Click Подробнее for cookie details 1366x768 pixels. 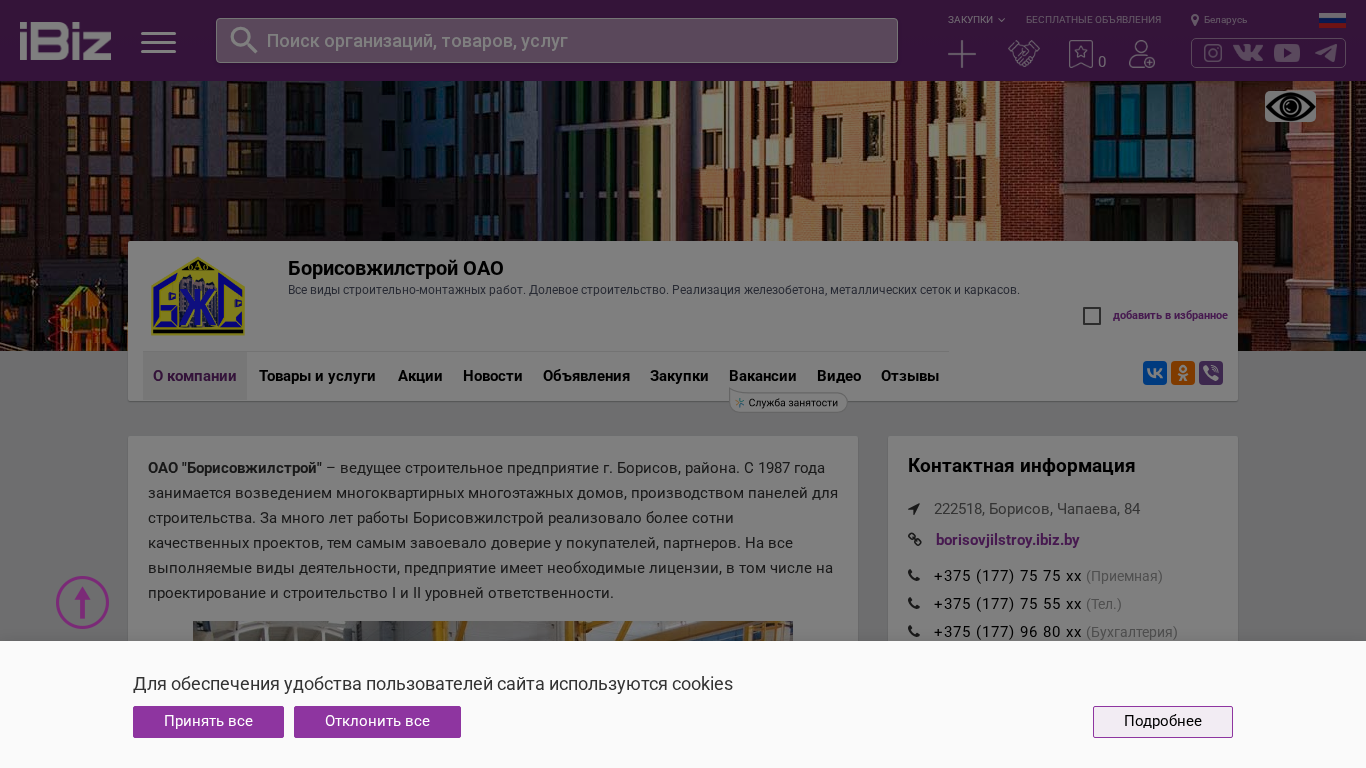[x=1163, y=722]
